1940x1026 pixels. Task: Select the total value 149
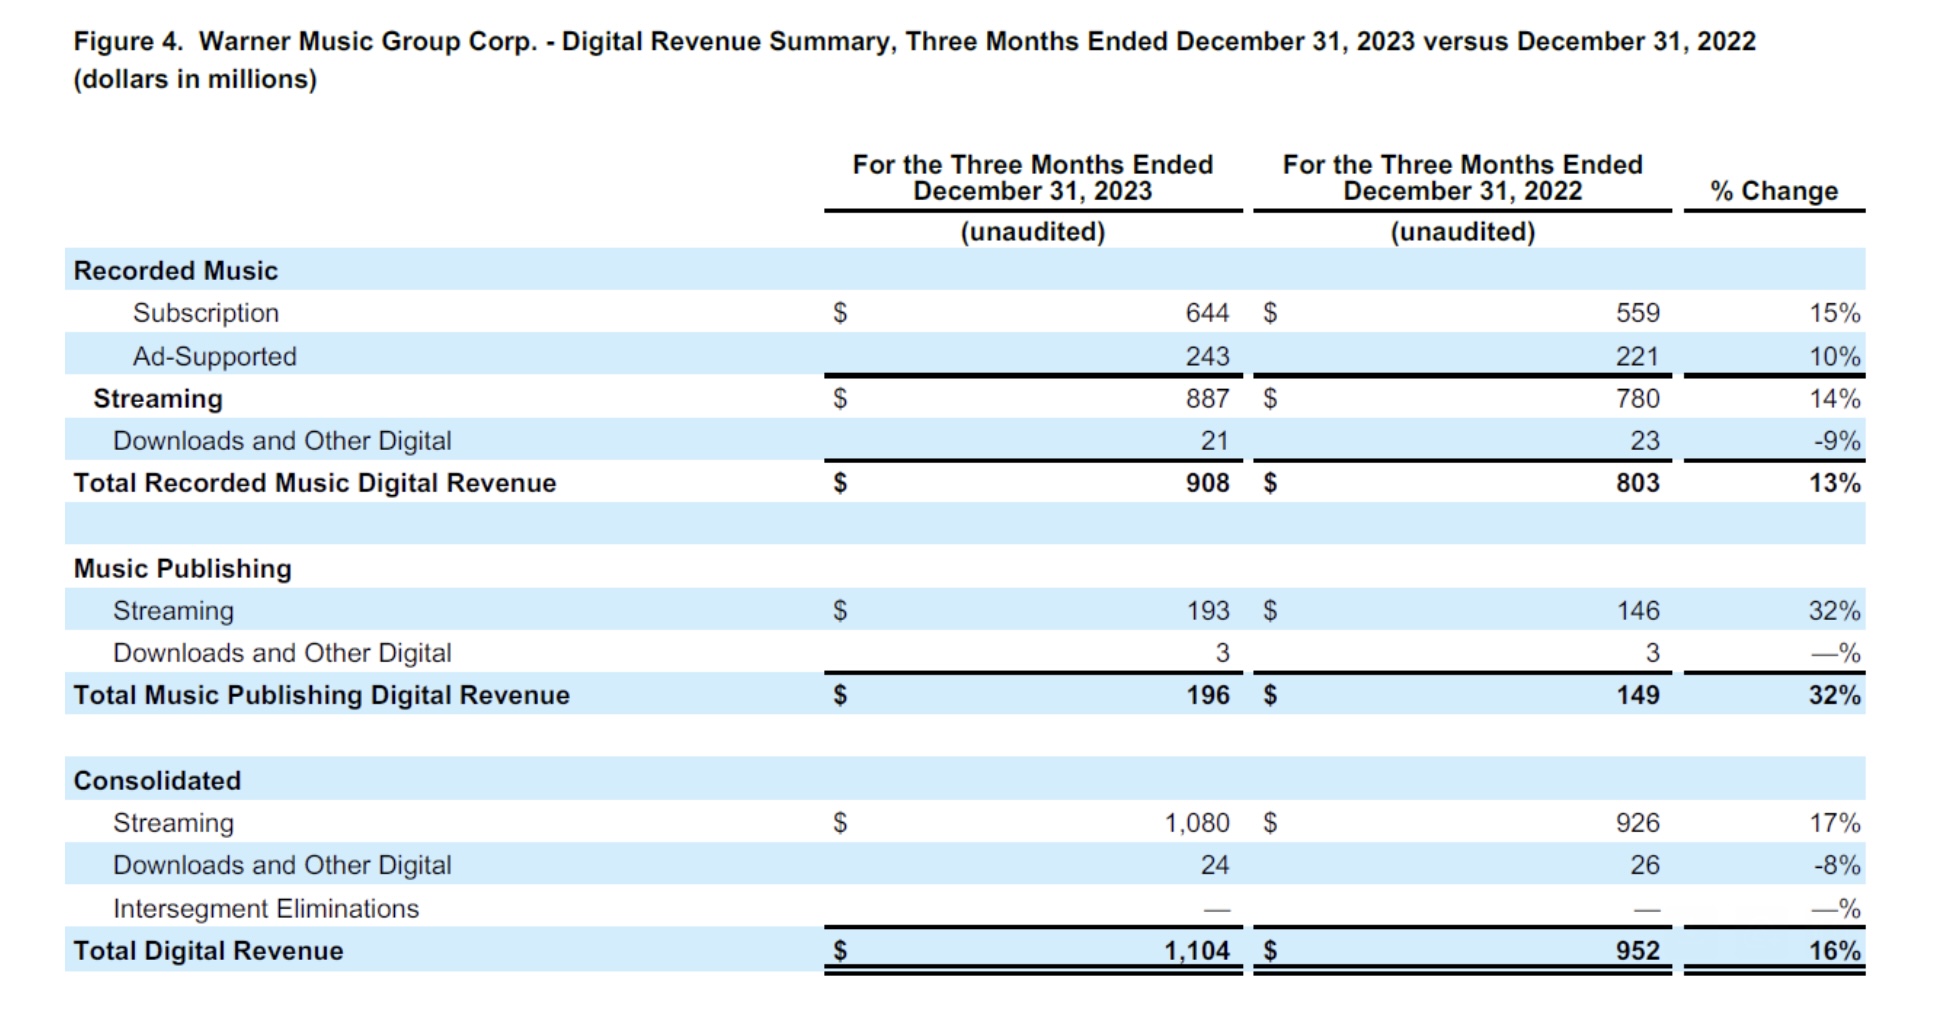pyautogui.click(x=1638, y=695)
